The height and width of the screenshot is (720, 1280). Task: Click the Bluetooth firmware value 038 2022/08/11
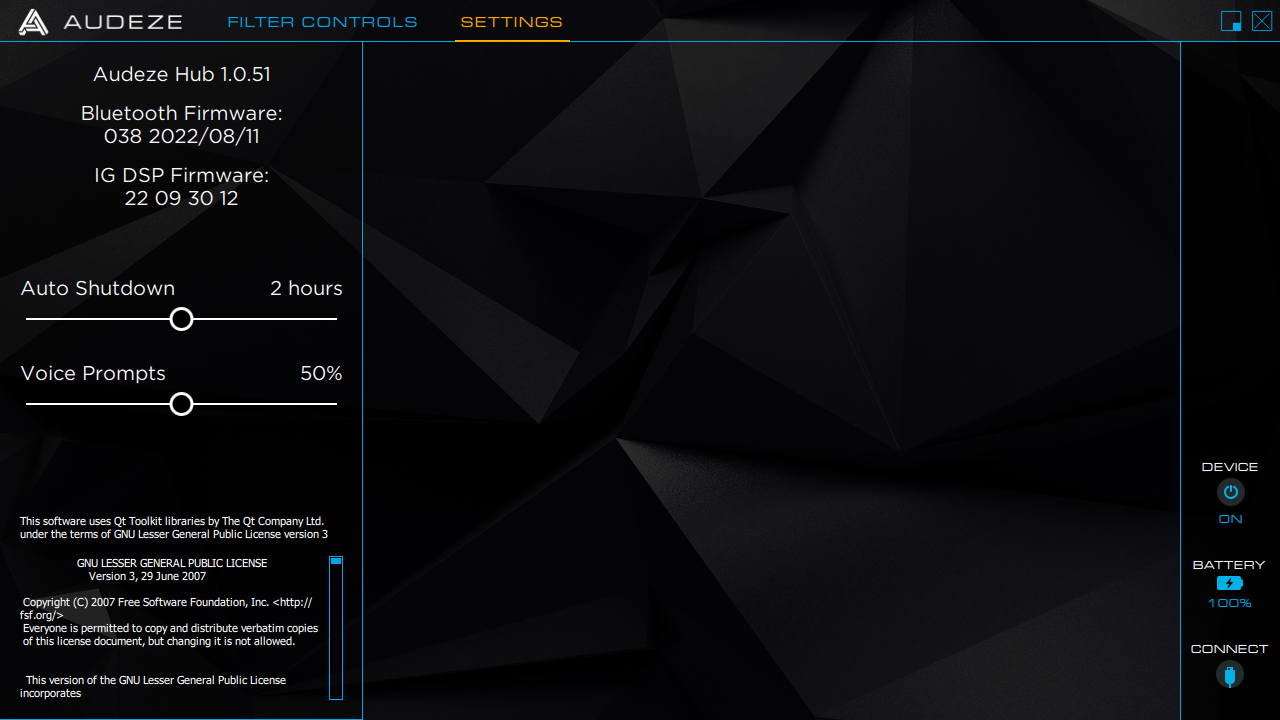(x=182, y=136)
